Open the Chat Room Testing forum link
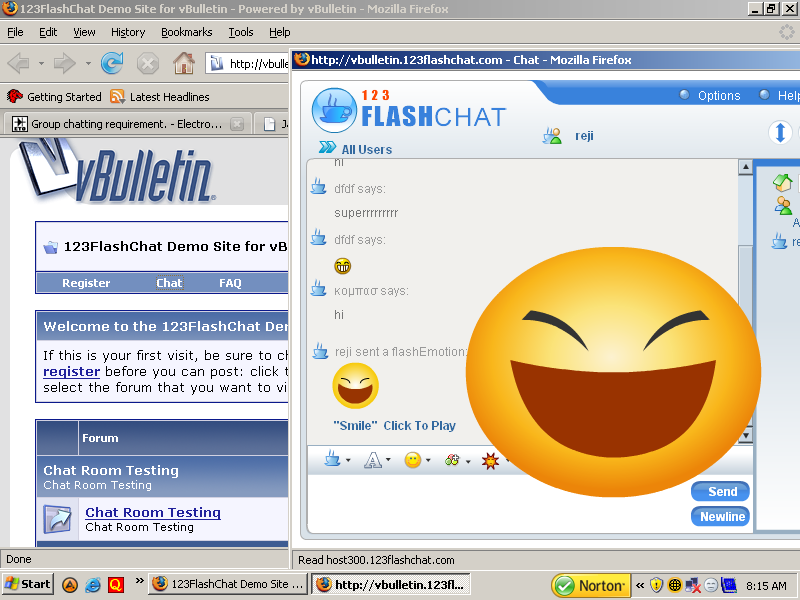 pos(153,512)
